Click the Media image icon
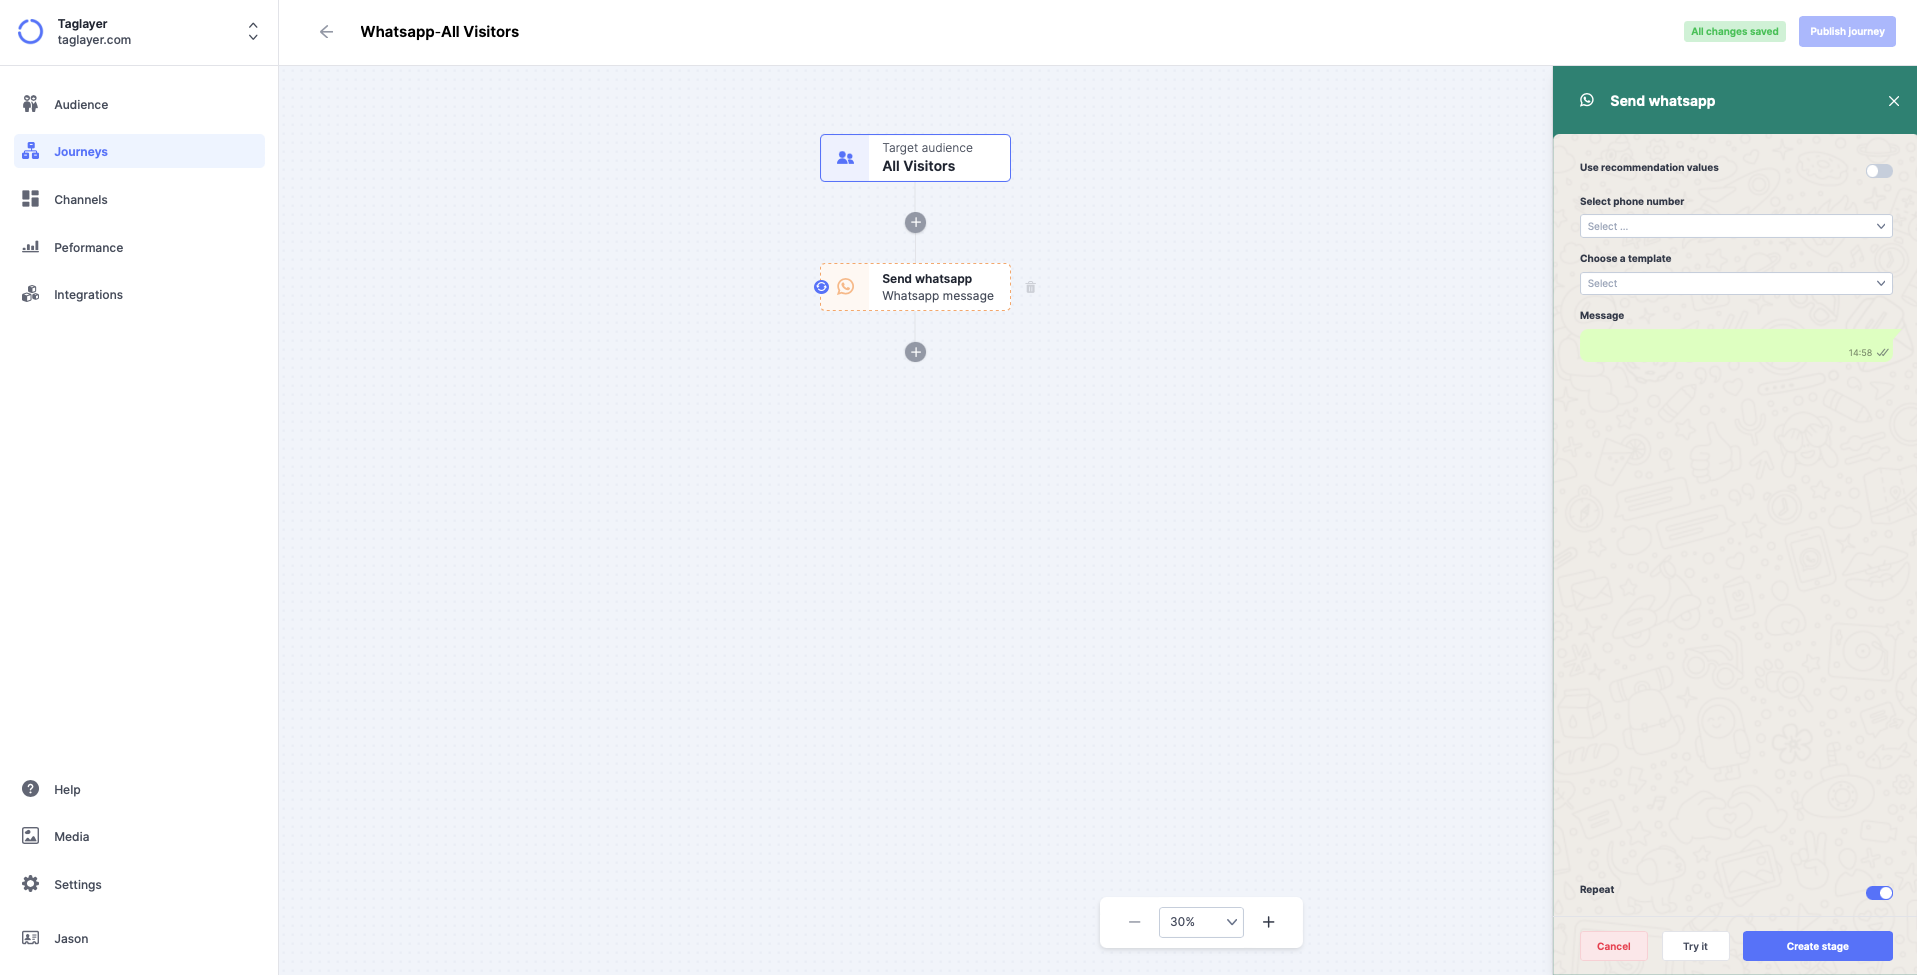Viewport: 1917px width, 975px height. (x=31, y=836)
